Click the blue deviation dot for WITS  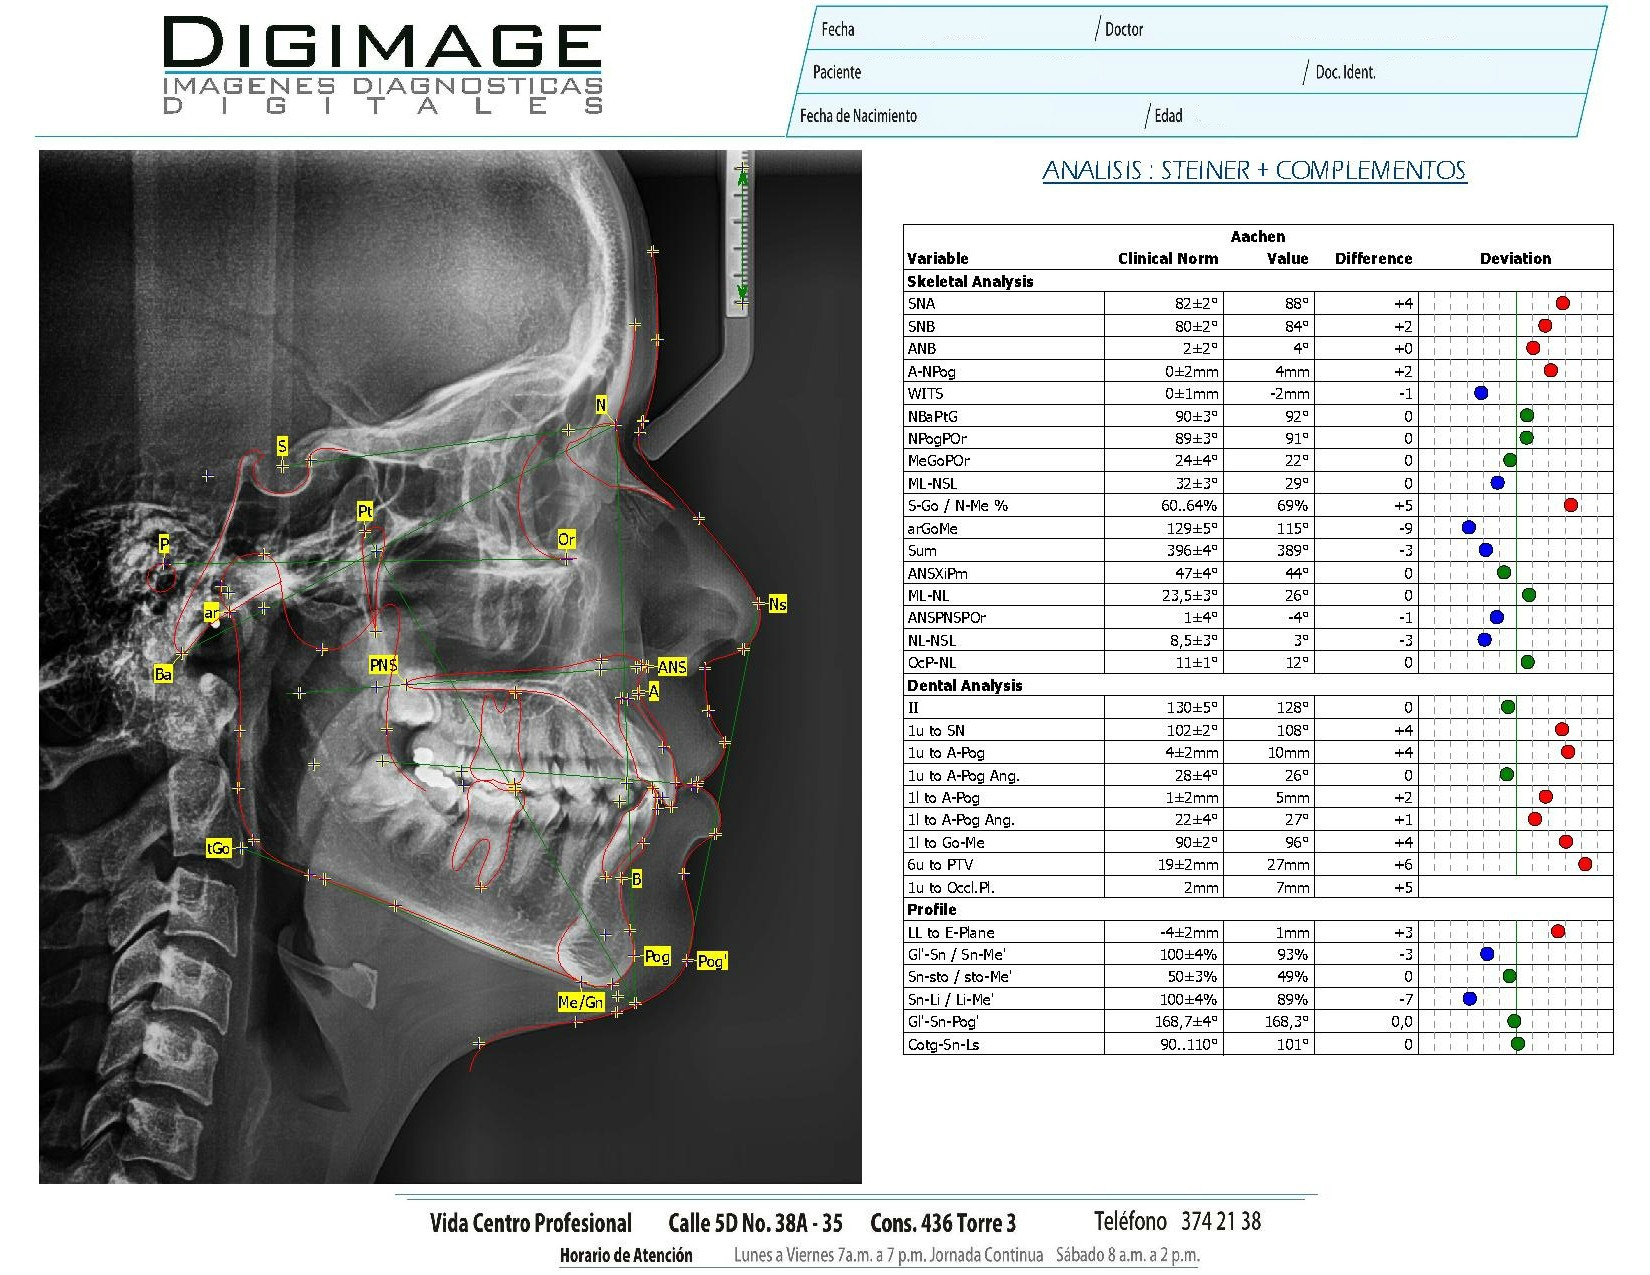tap(1481, 393)
